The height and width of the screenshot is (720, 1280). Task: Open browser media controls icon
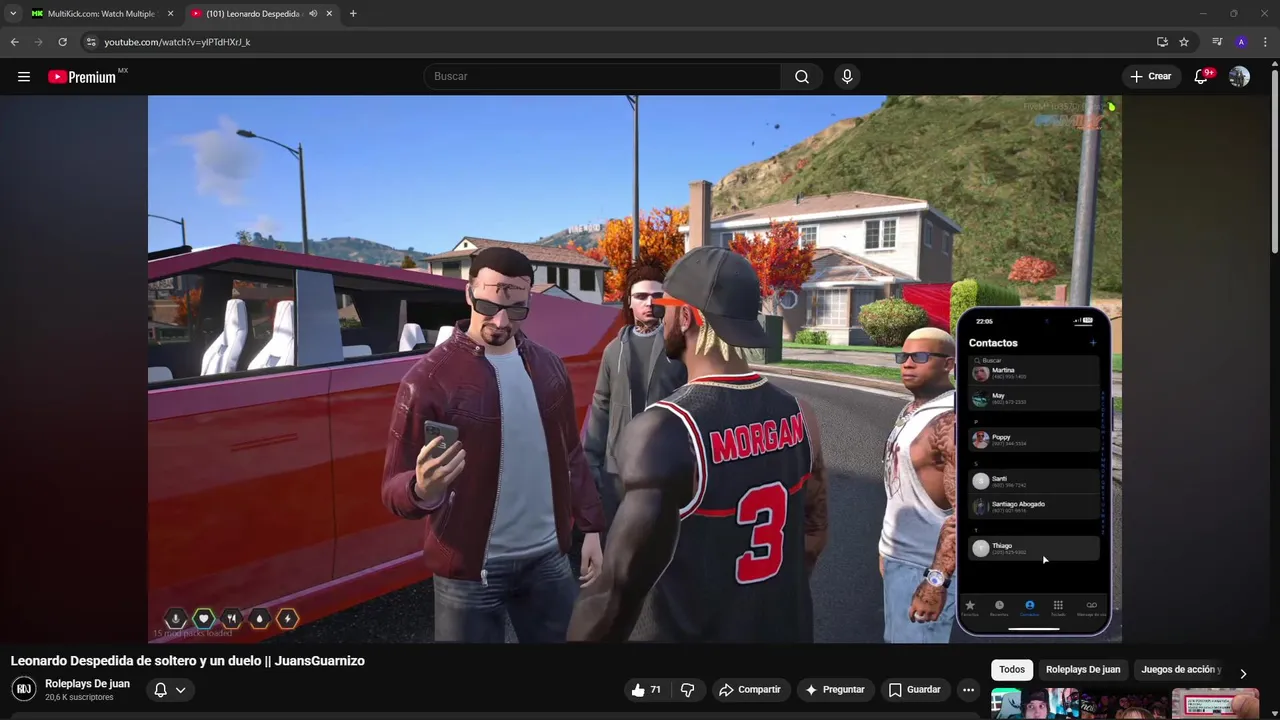(1217, 42)
